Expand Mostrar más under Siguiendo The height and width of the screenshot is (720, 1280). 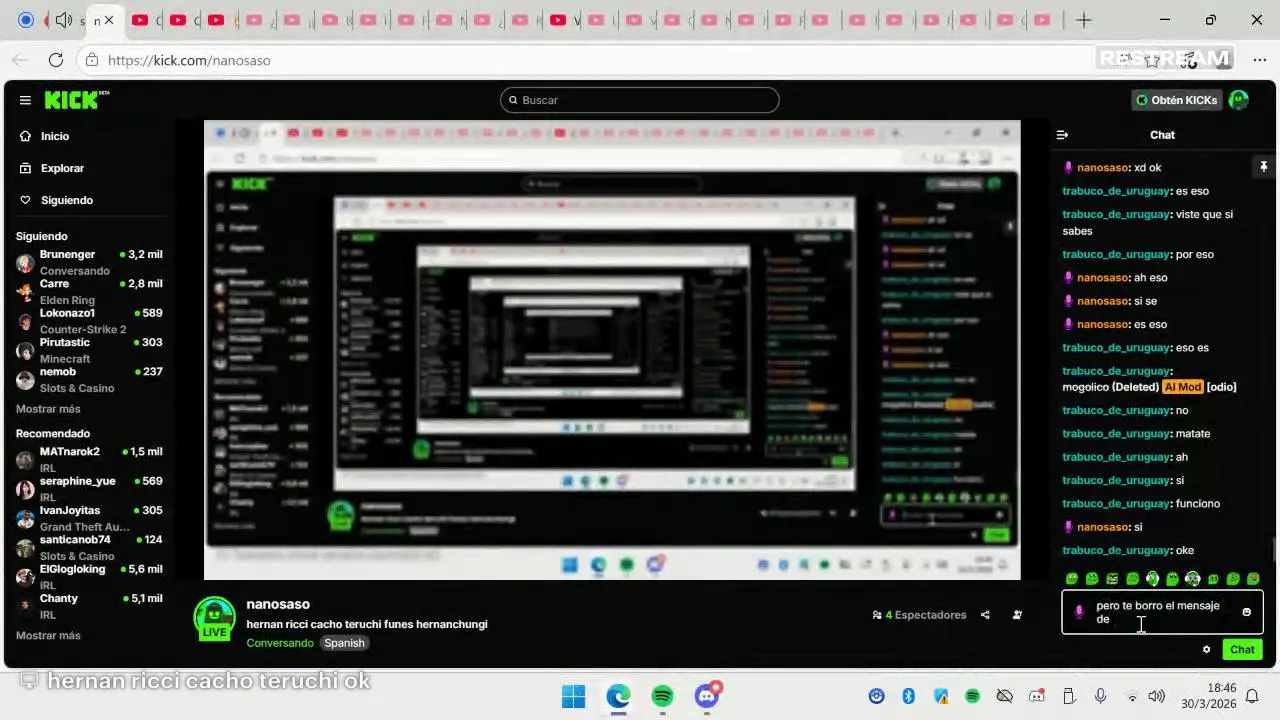[x=48, y=409]
